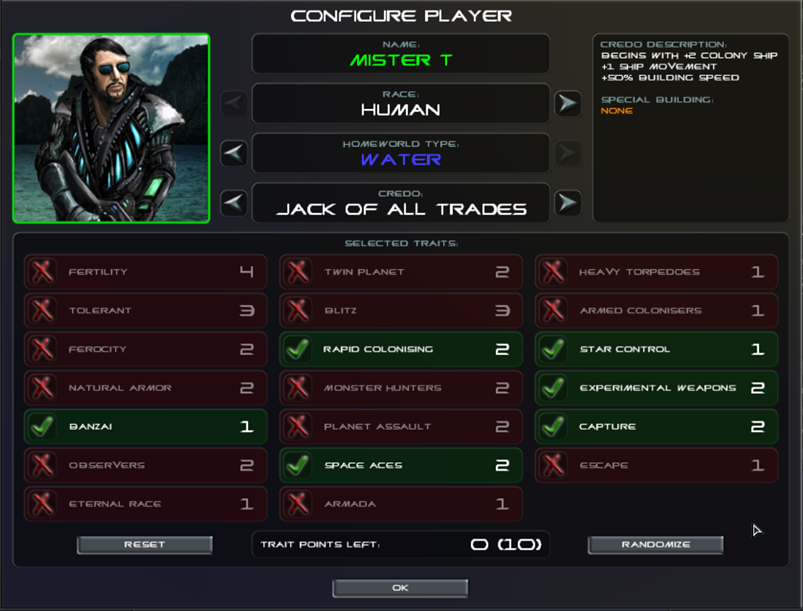Click the green checkmark beside Space Aces
This screenshot has width=803, height=611.
pyautogui.click(x=298, y=465)
